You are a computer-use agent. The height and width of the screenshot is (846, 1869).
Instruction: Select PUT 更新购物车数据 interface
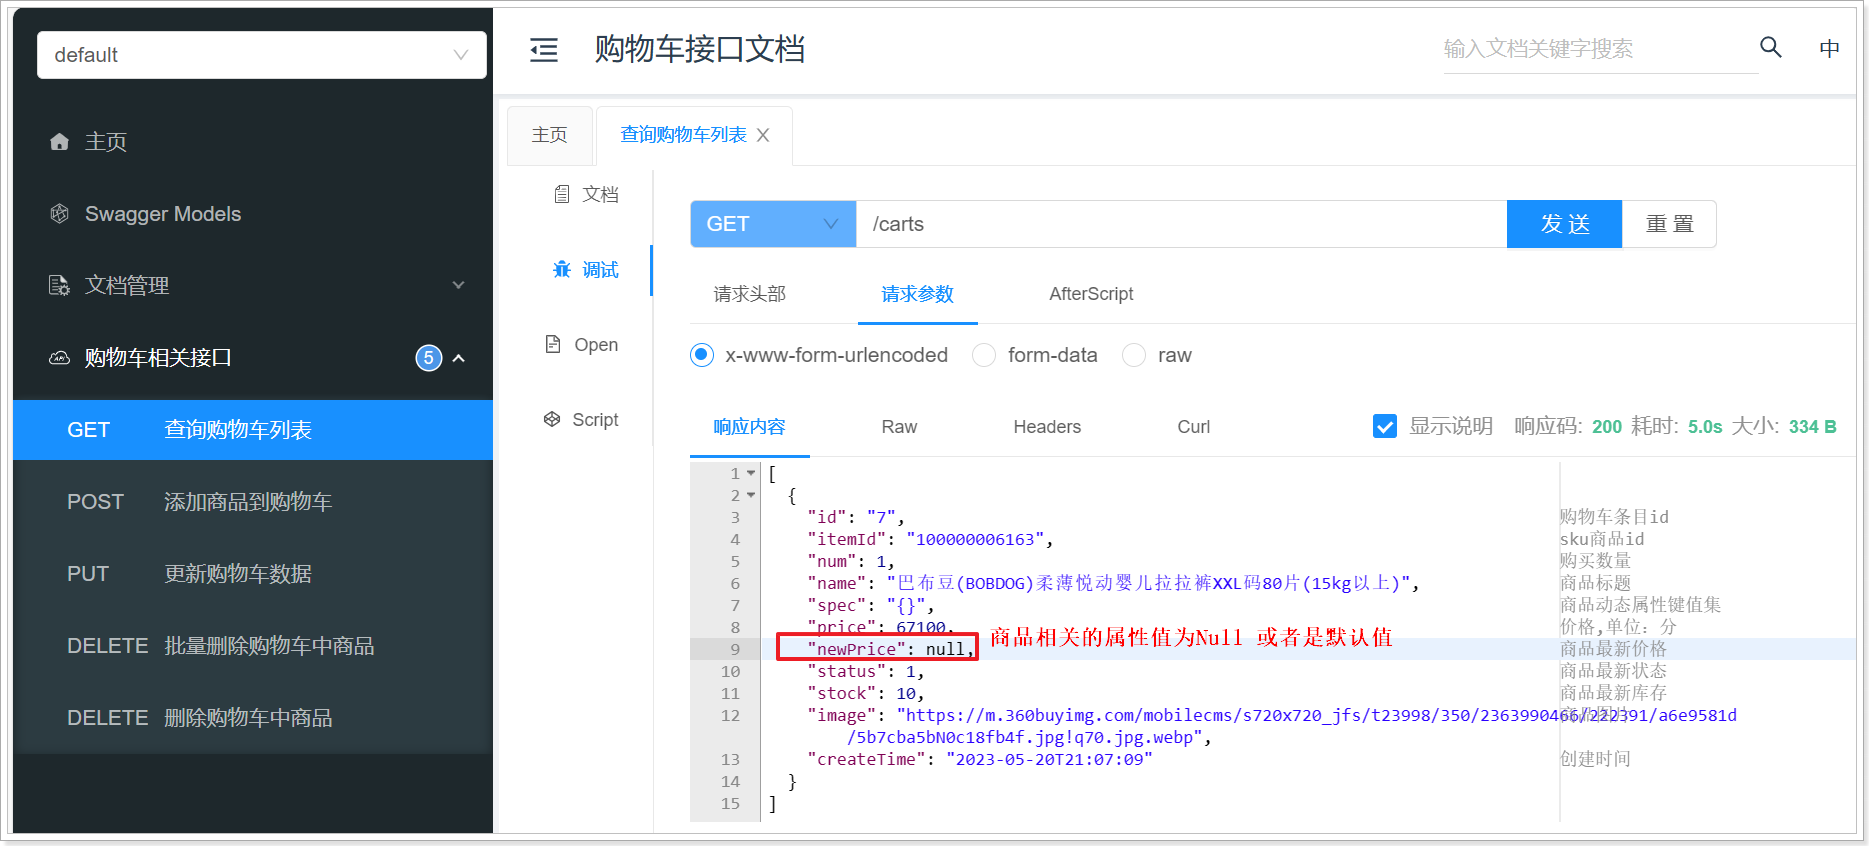click(x=253, y=574)
